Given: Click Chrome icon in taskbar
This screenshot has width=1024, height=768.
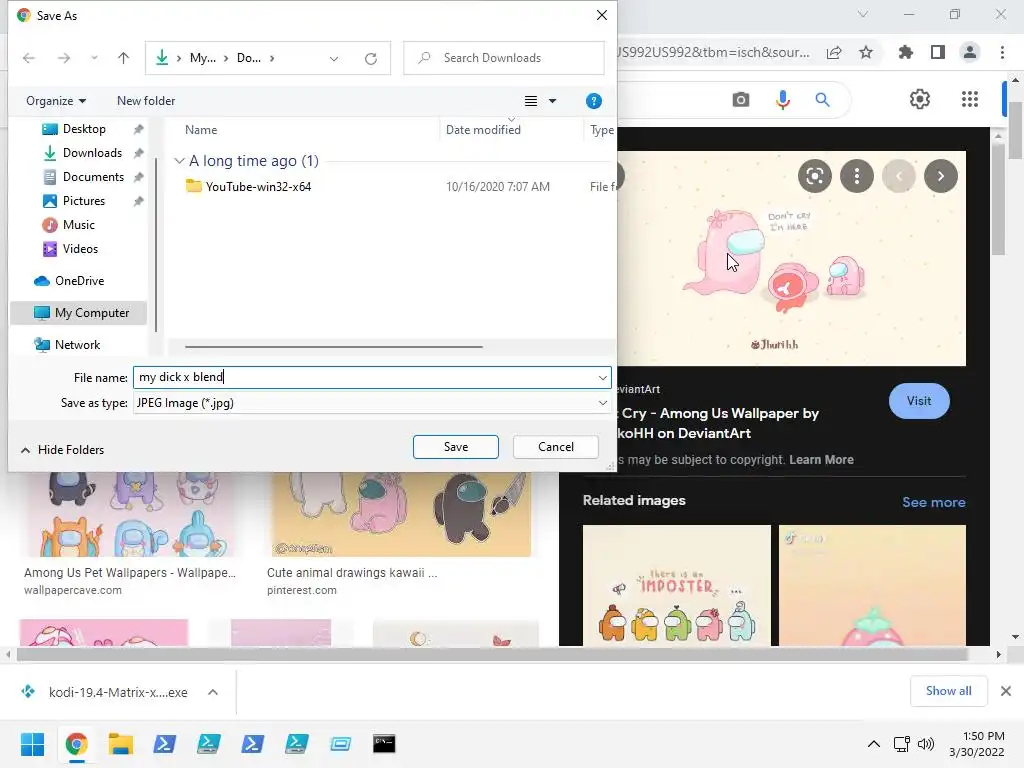Looking at the screenshot, I should (76, 744).
